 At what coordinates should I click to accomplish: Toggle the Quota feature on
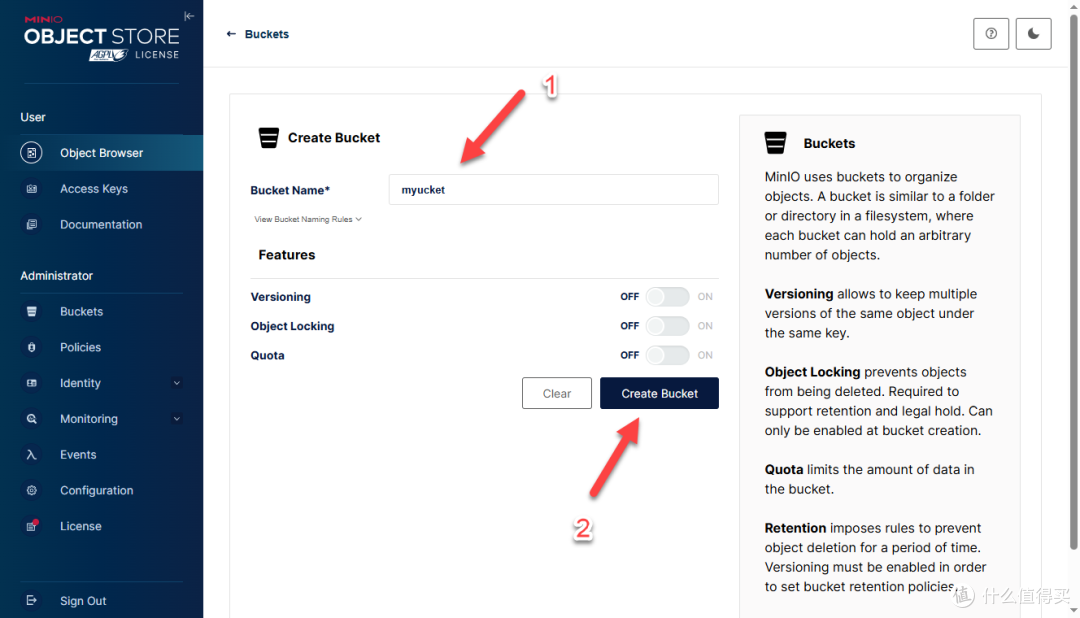pyautogui.click(x=667, y=355)
